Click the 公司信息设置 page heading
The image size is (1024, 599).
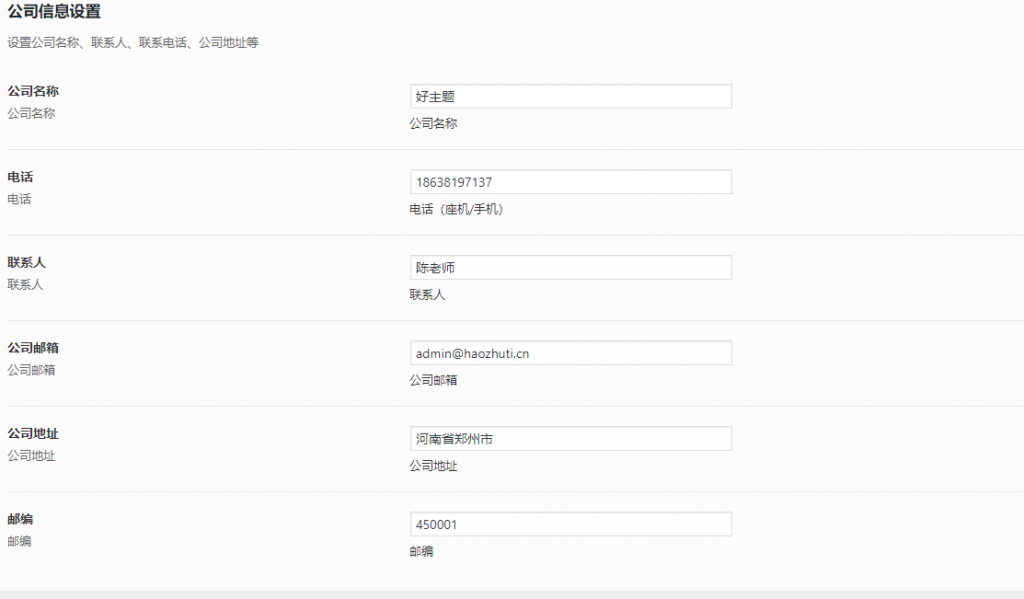coord(54,12)
